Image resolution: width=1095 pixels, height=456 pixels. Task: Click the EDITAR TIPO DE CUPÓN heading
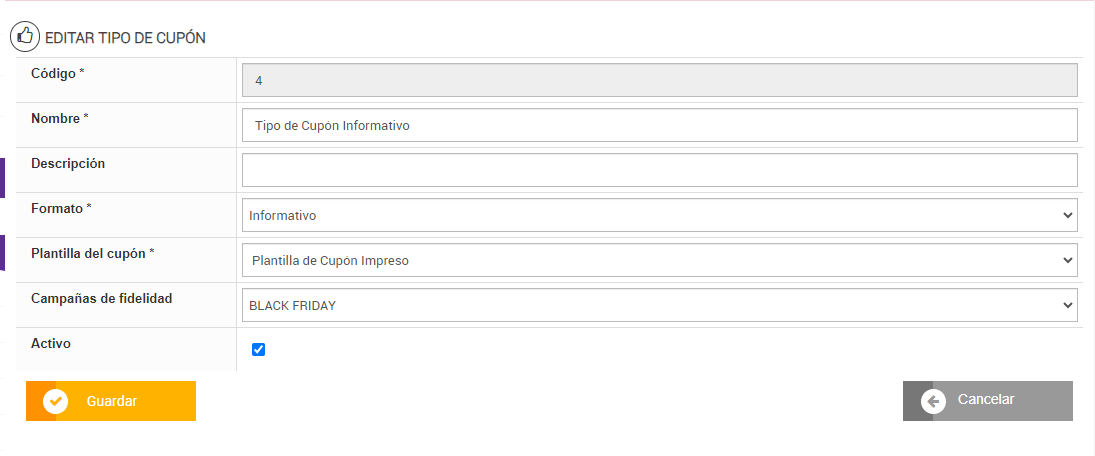pyautogui.click(x=125, y=38)
